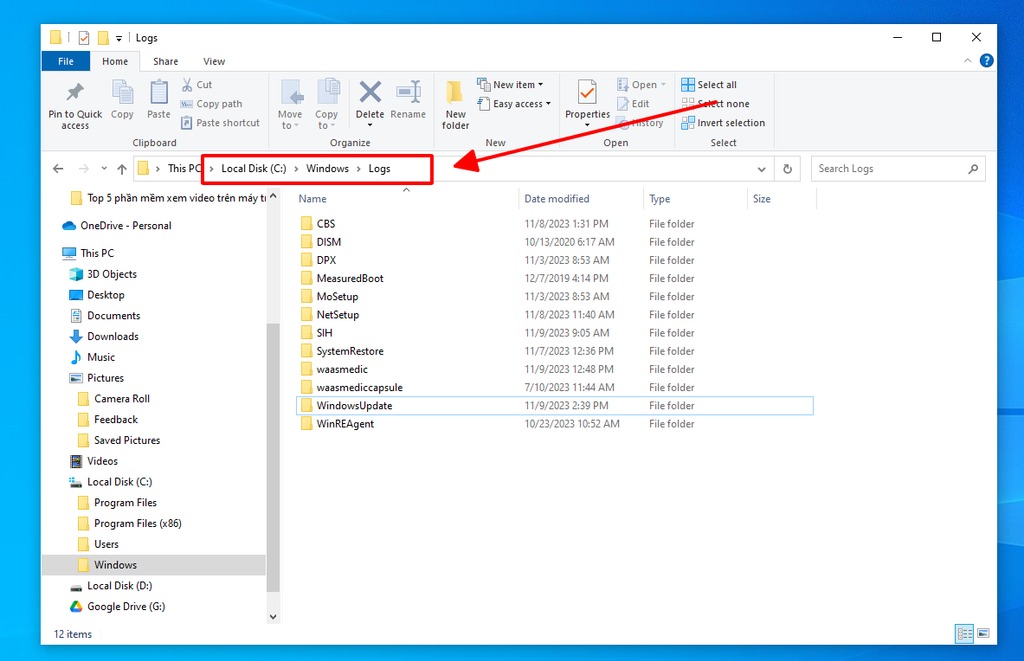Switch to Details view in status bar
This screenshot has width=1024, height=661.
[964, 633]
